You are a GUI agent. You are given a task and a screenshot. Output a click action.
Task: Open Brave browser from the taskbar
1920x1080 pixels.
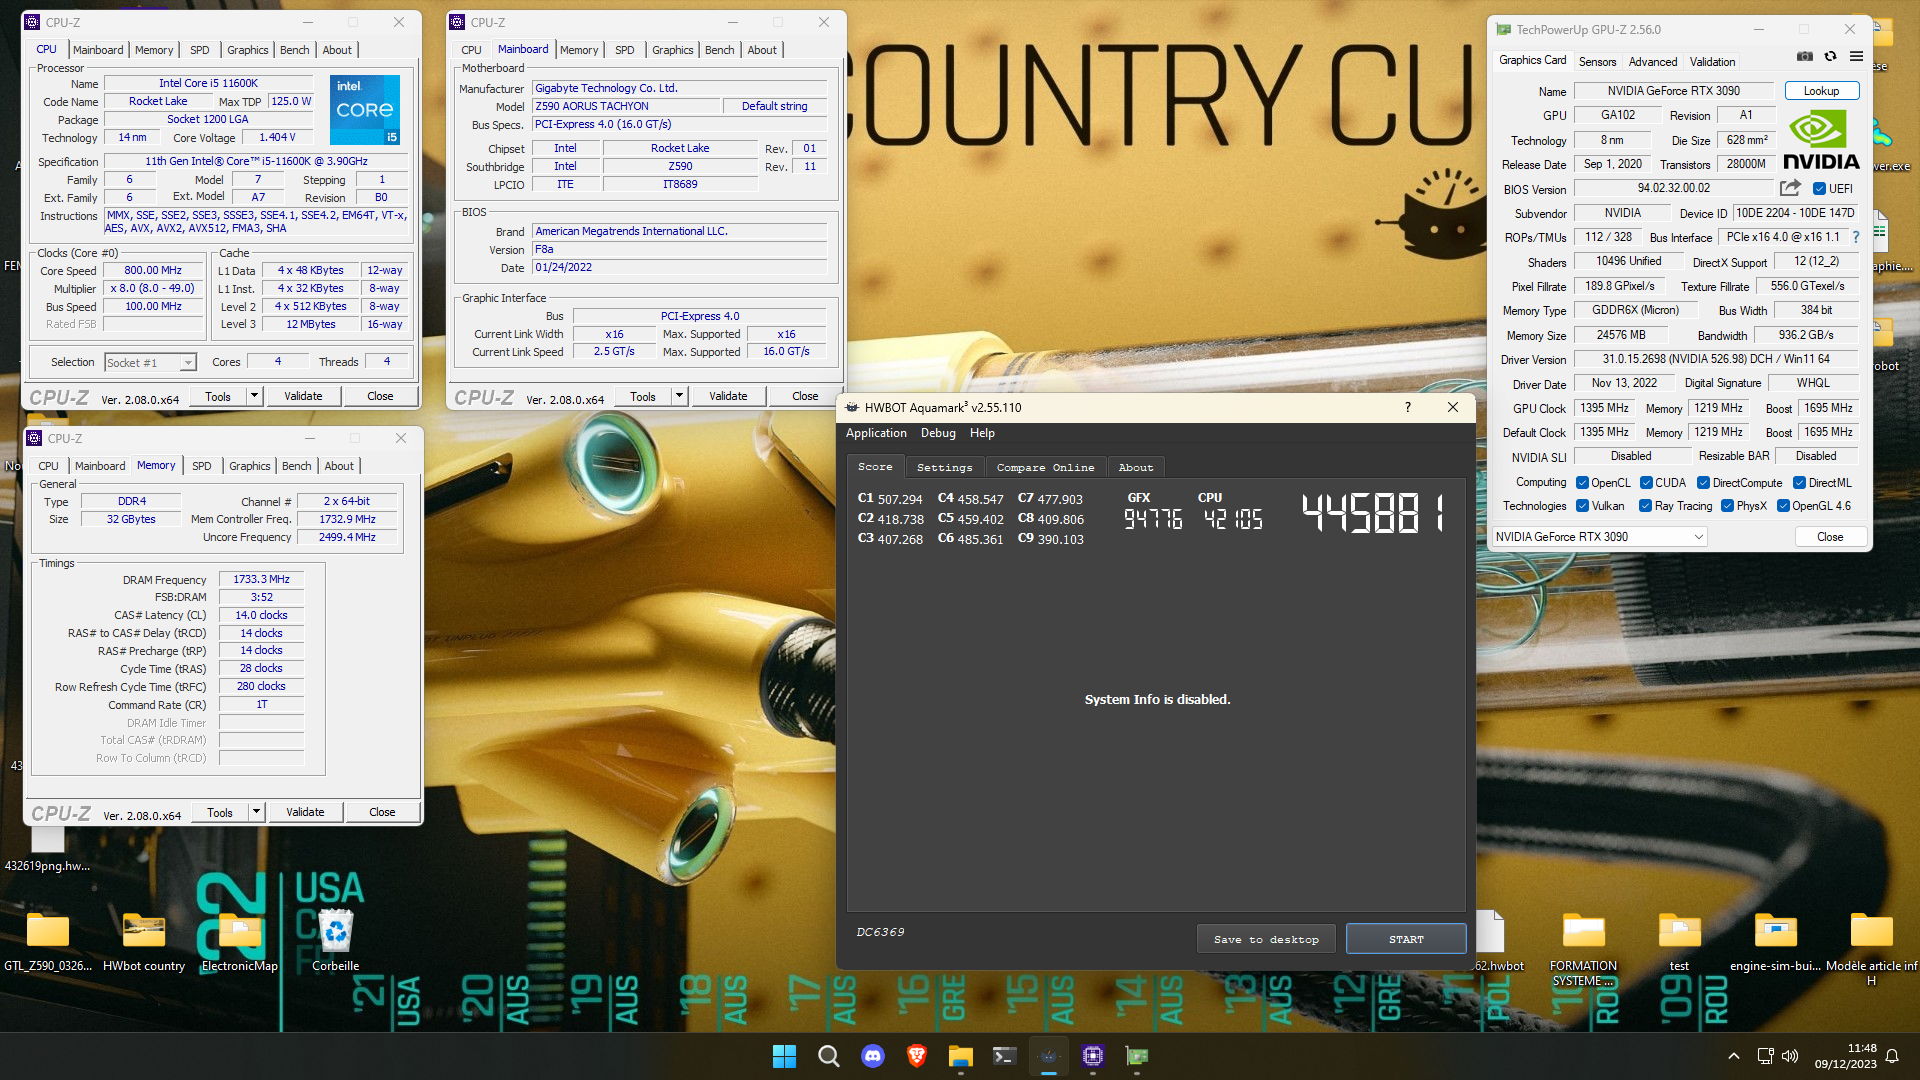(x=917, y=1056)
